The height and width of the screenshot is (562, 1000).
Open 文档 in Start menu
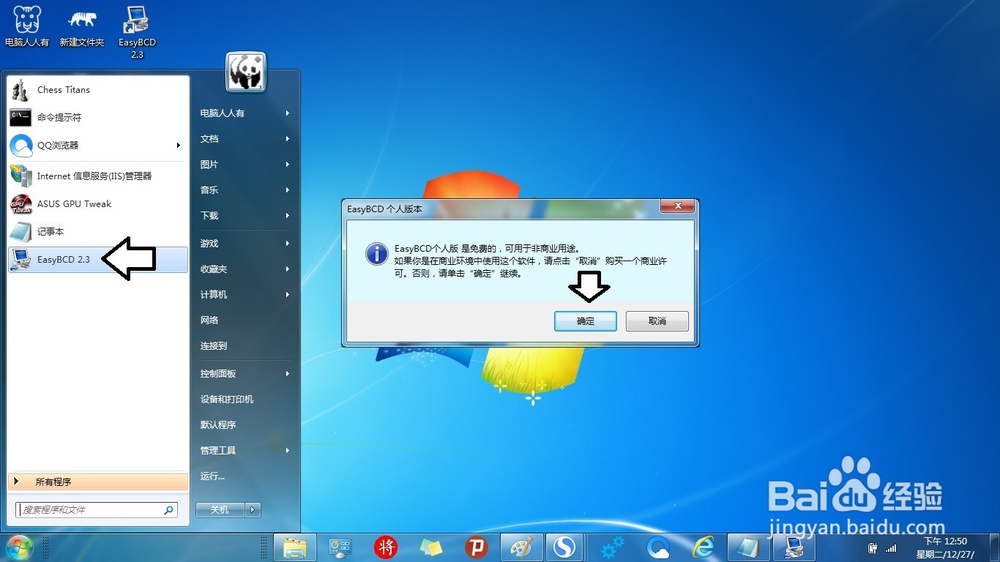[246, 138]
